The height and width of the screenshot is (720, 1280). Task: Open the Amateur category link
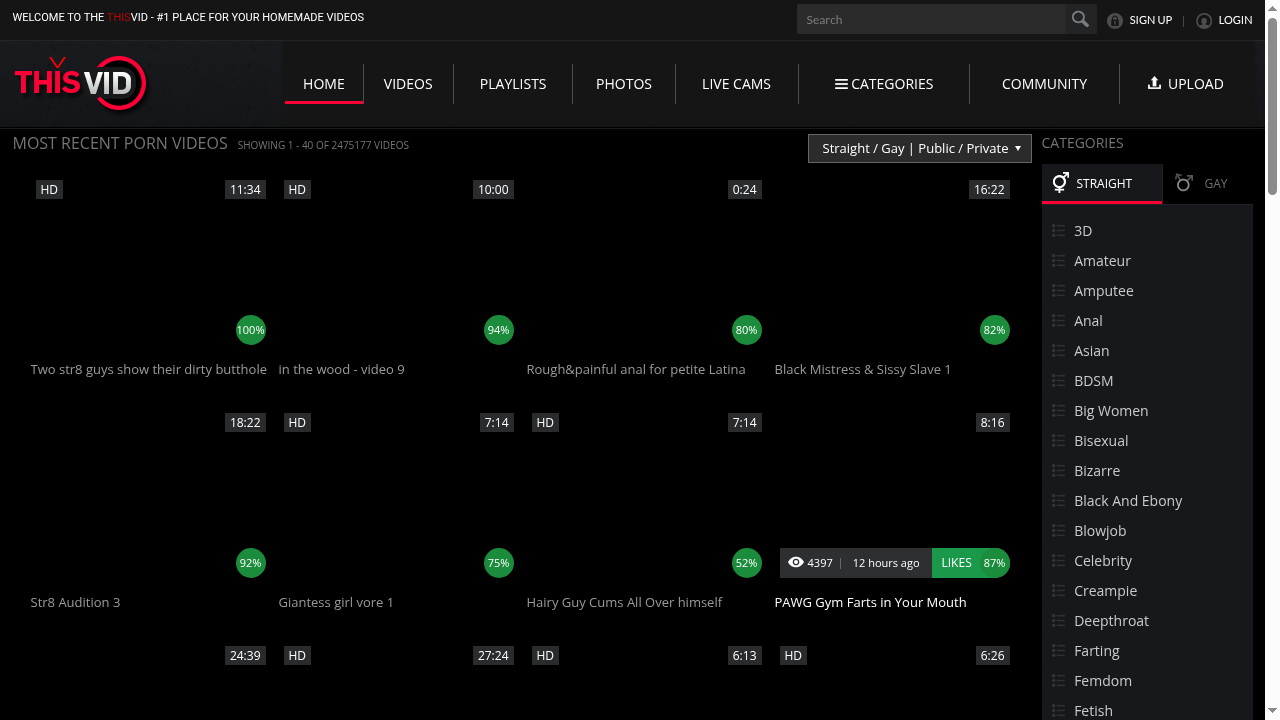(1102, 261)
